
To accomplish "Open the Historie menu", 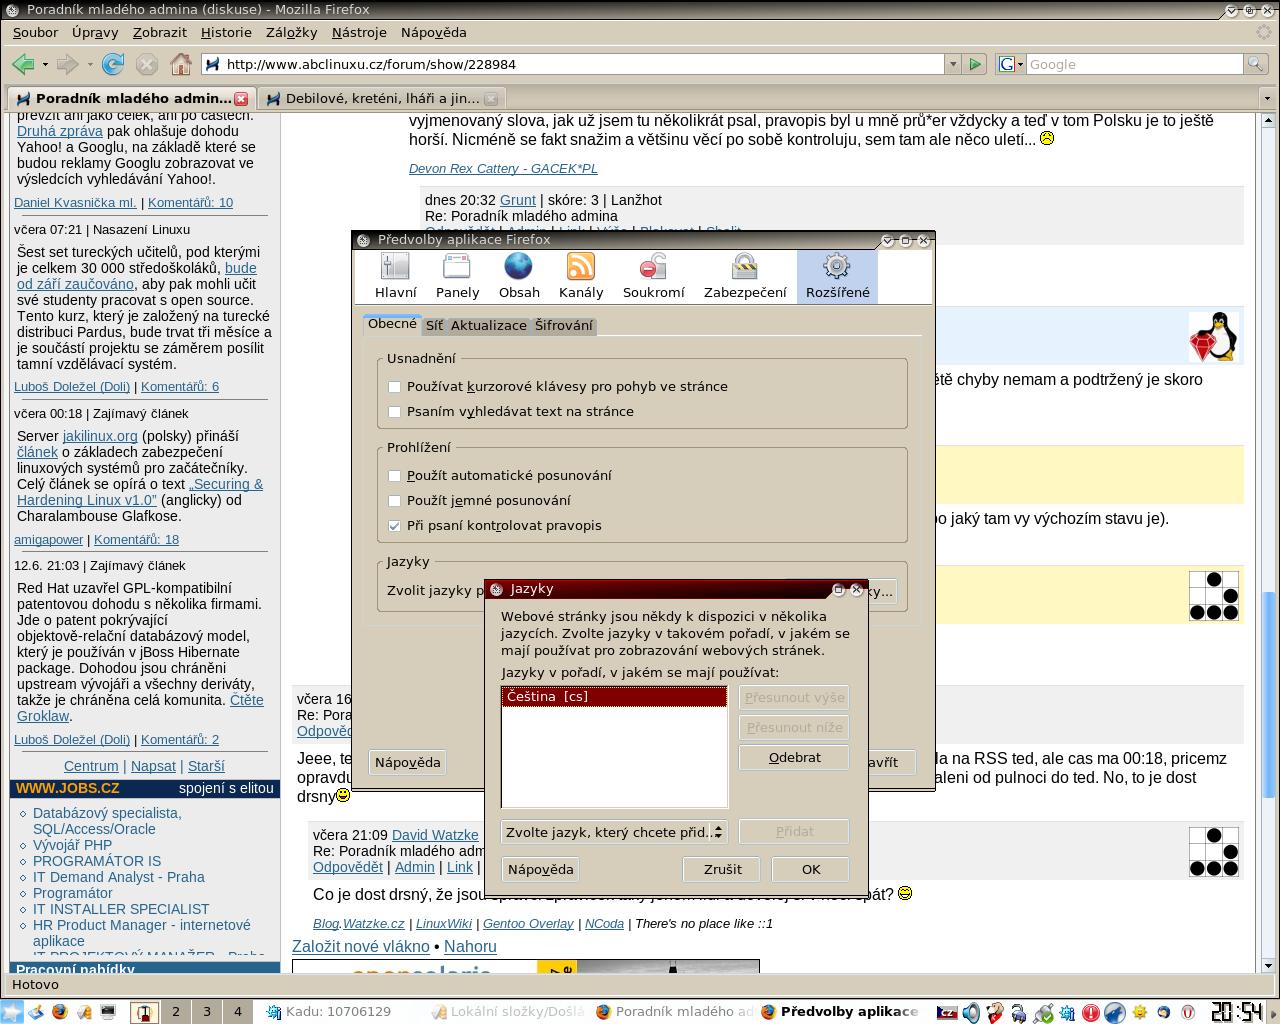I will (x=226, y=32).
